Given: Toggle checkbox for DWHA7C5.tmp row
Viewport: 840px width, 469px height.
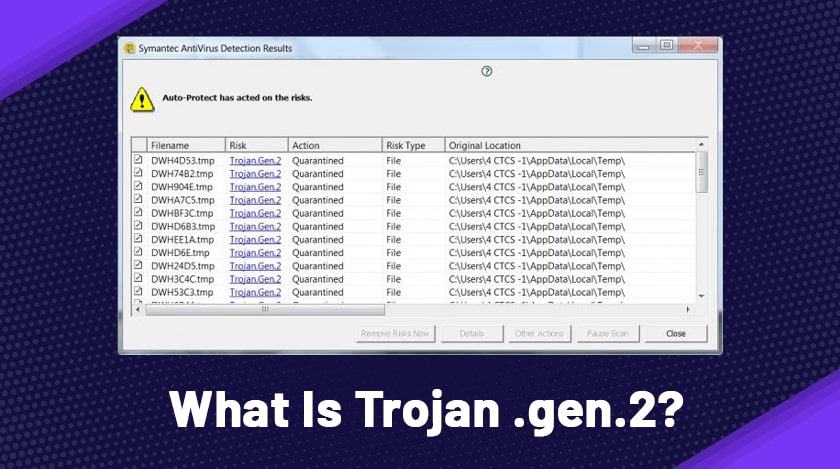Looking at the screenshot, I should (138, 199).
